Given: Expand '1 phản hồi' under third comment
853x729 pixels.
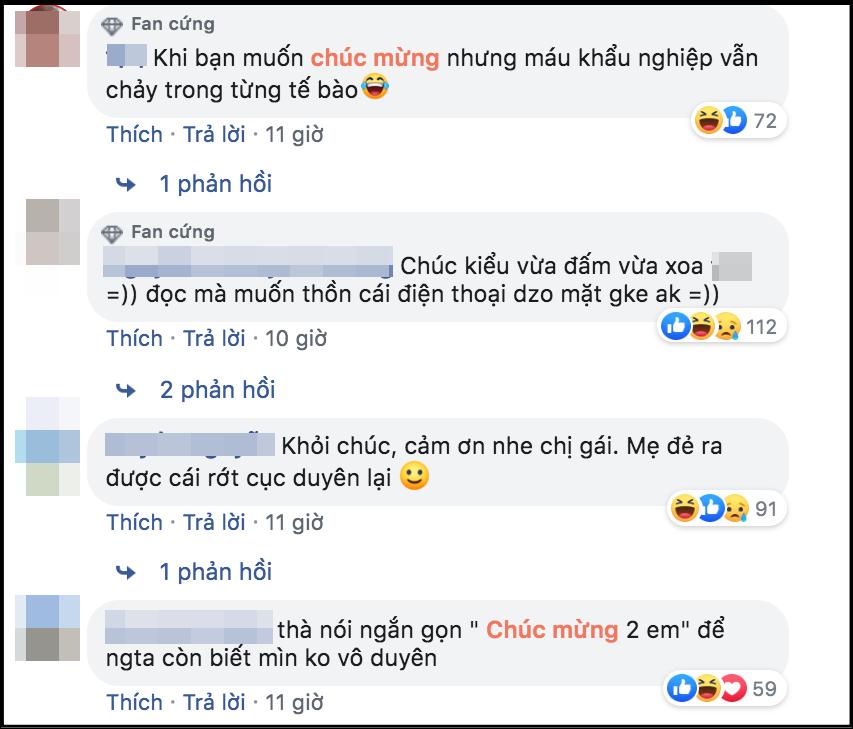Looking at the screenshot, I should [x=215, y=572].
